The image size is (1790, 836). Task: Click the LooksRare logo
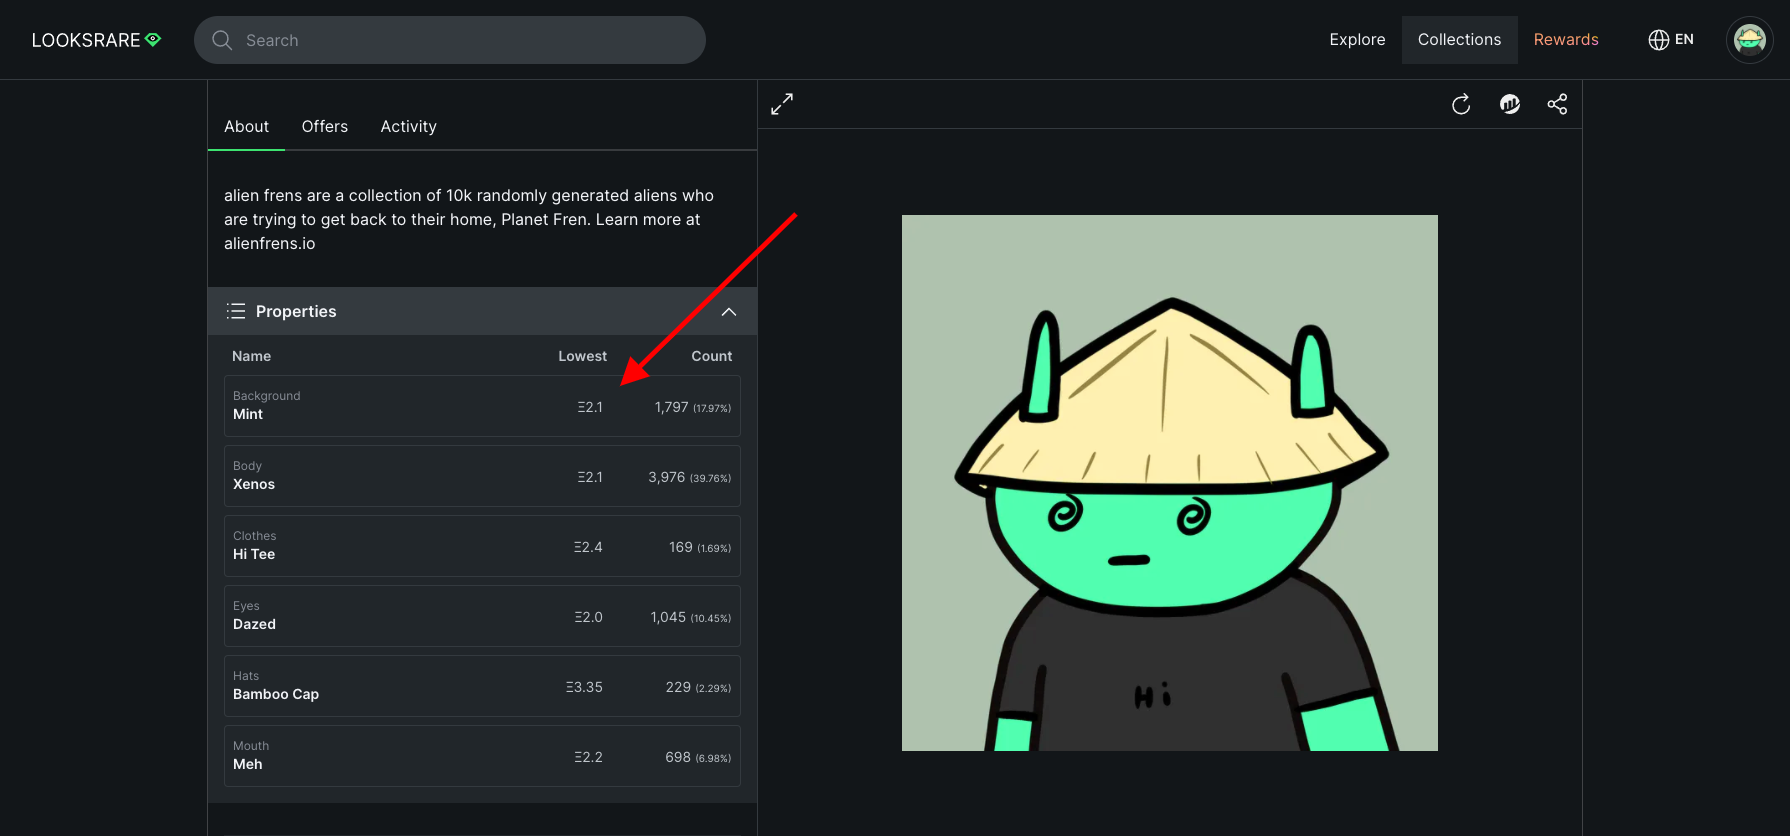pyautogui.click(x=96, y=40)
